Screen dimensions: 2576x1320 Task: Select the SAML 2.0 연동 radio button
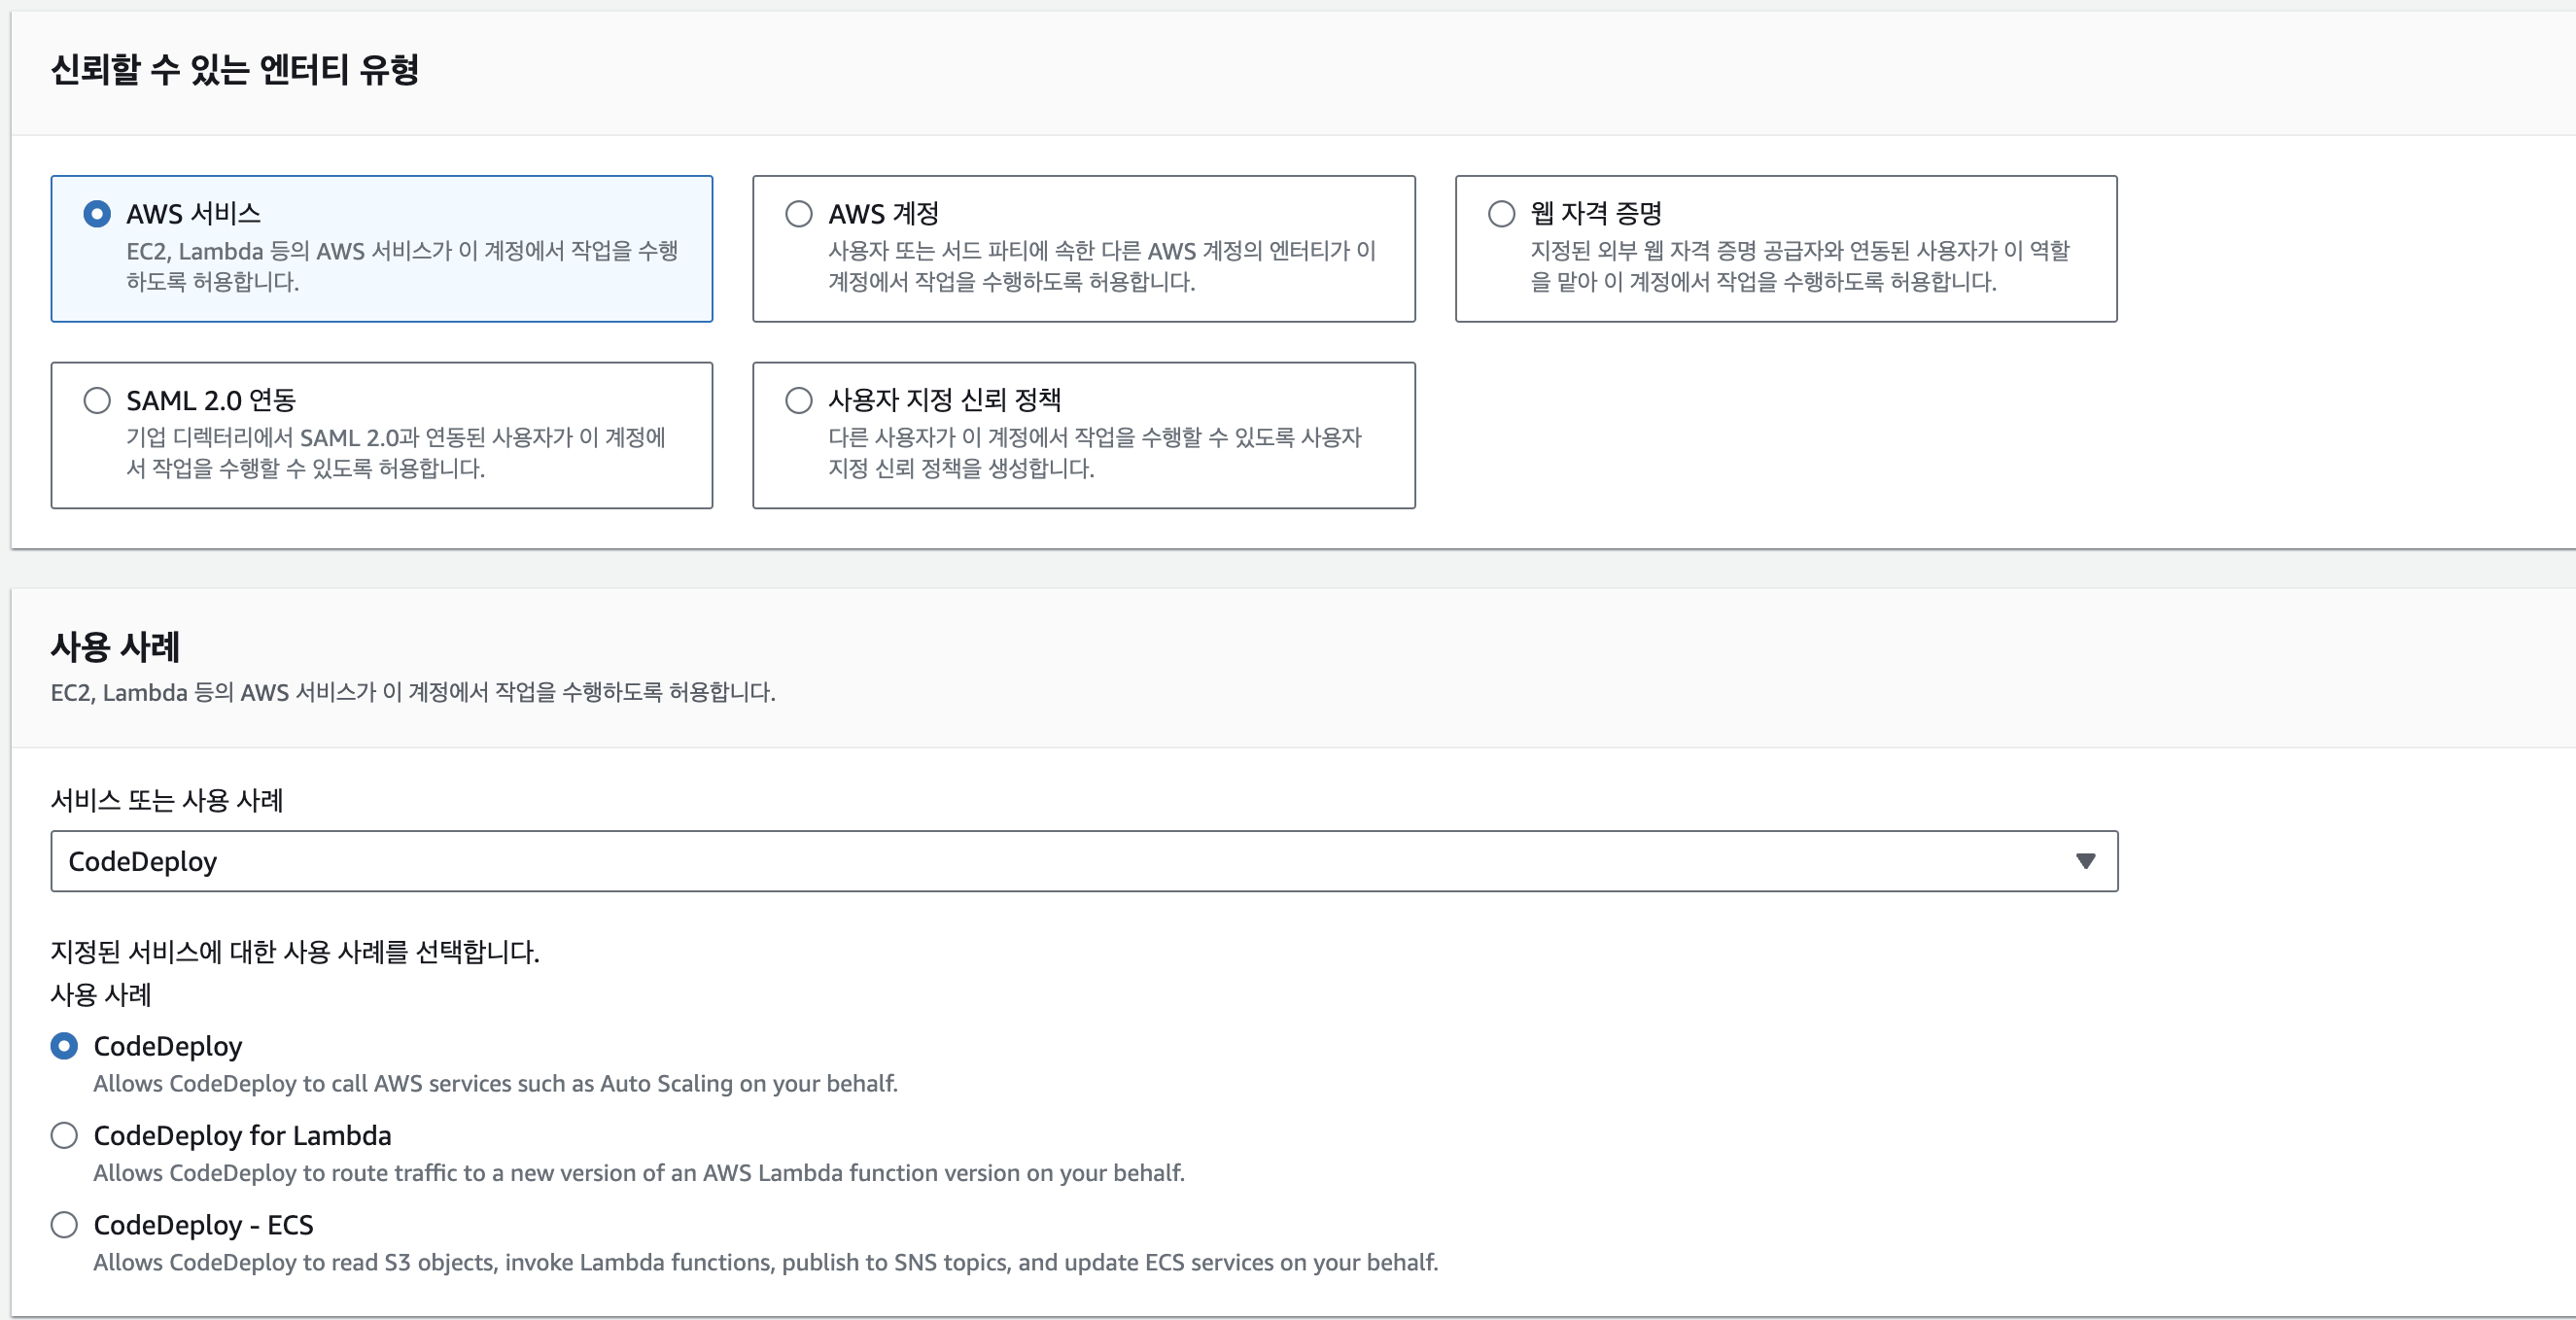[97, 400]
